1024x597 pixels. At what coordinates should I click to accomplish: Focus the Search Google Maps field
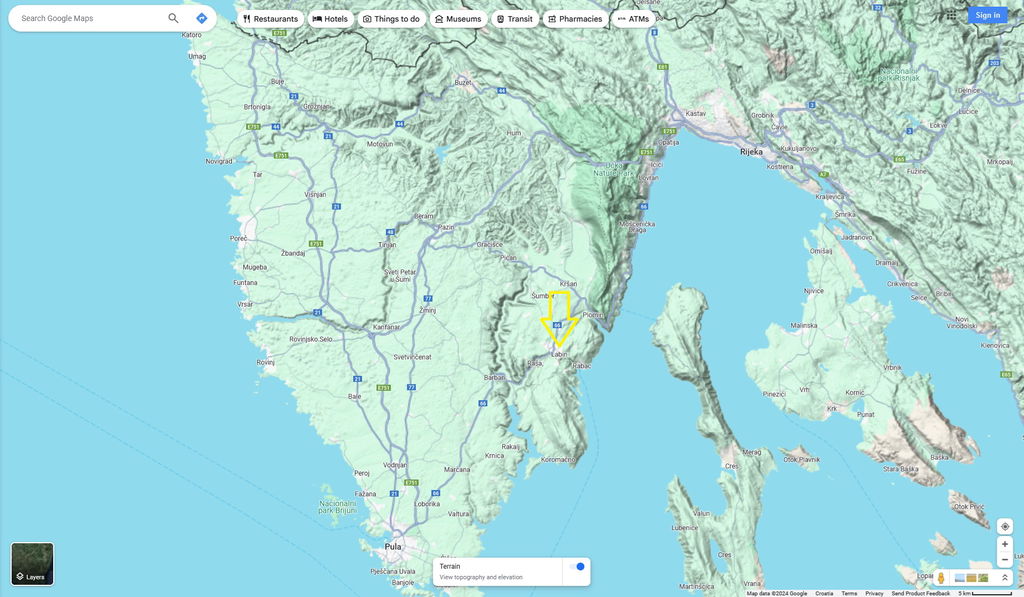(x=90, y=18)
